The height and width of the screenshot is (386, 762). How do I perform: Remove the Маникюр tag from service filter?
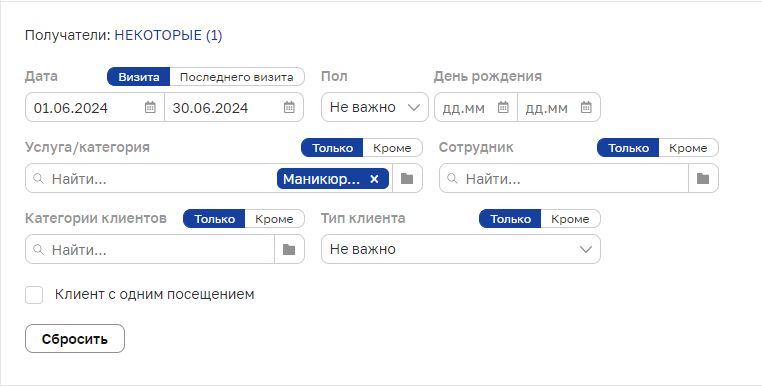[374, 179]
